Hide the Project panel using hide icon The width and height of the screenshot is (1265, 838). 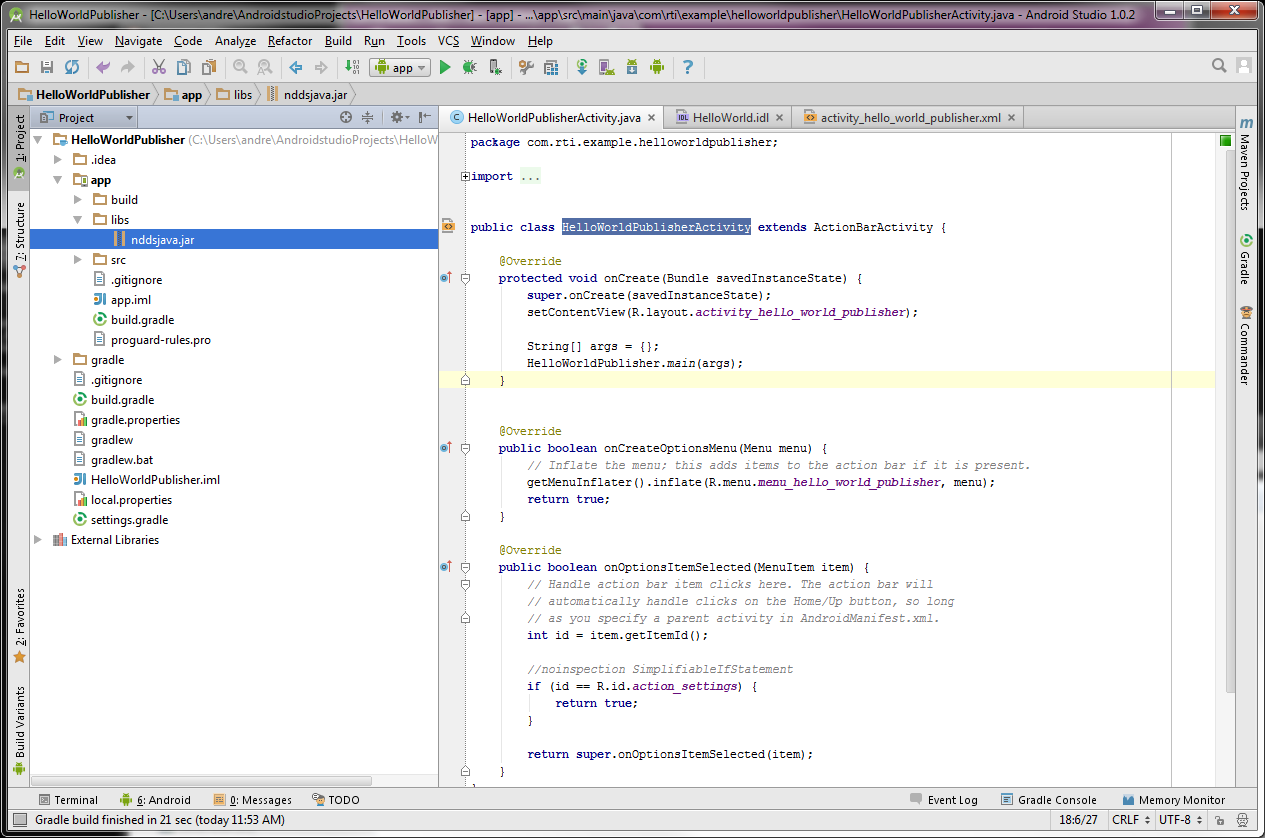(x=426, y=117)
